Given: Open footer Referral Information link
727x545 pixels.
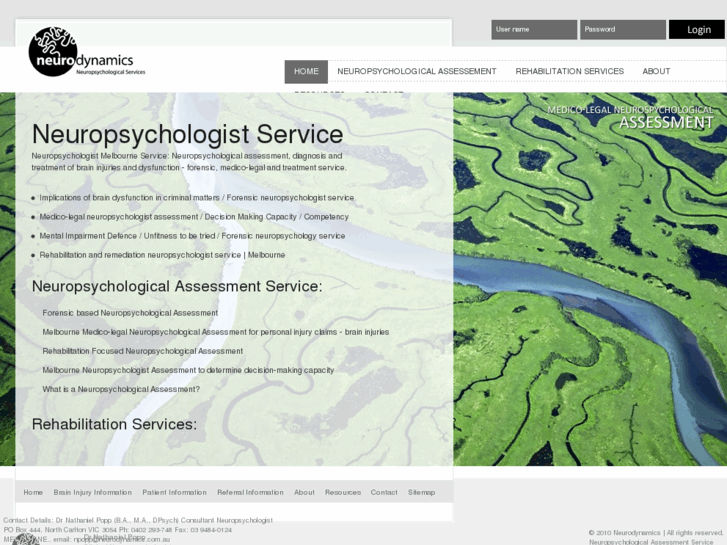Looking at the screenshot, I should pyautogui.click(x=250, y=493).
